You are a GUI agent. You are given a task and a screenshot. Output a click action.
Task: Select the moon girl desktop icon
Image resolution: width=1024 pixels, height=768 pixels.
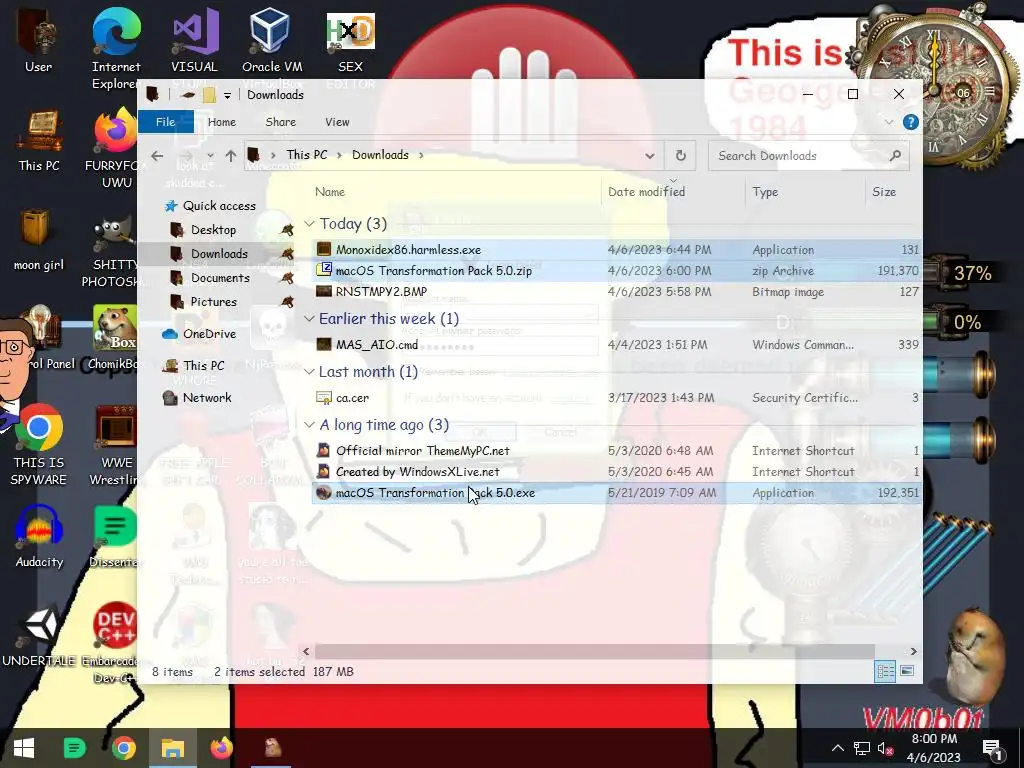coord(39,240)
